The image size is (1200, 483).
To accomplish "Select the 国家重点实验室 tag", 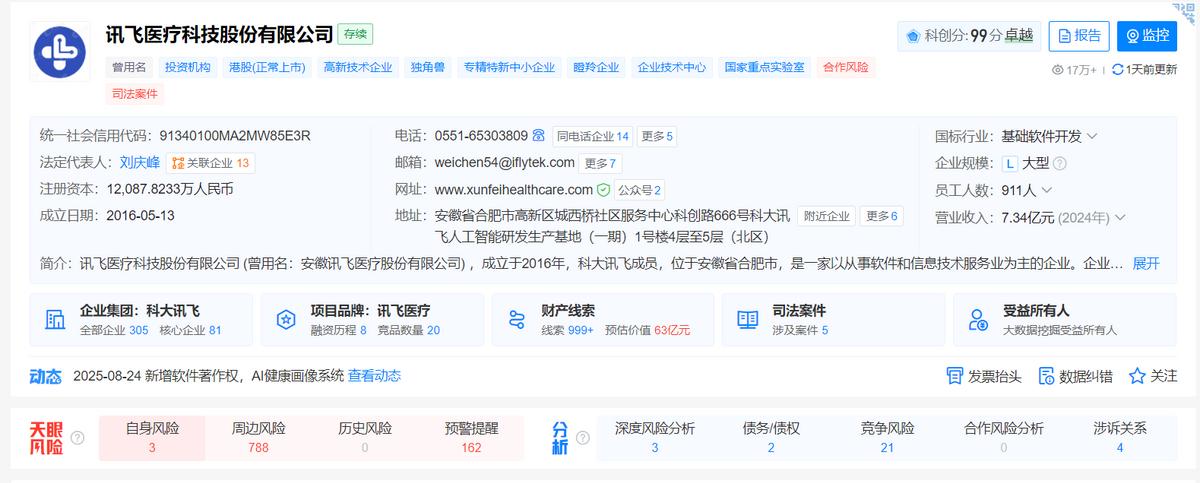I will pyautogui.click(x=765, y=68).
